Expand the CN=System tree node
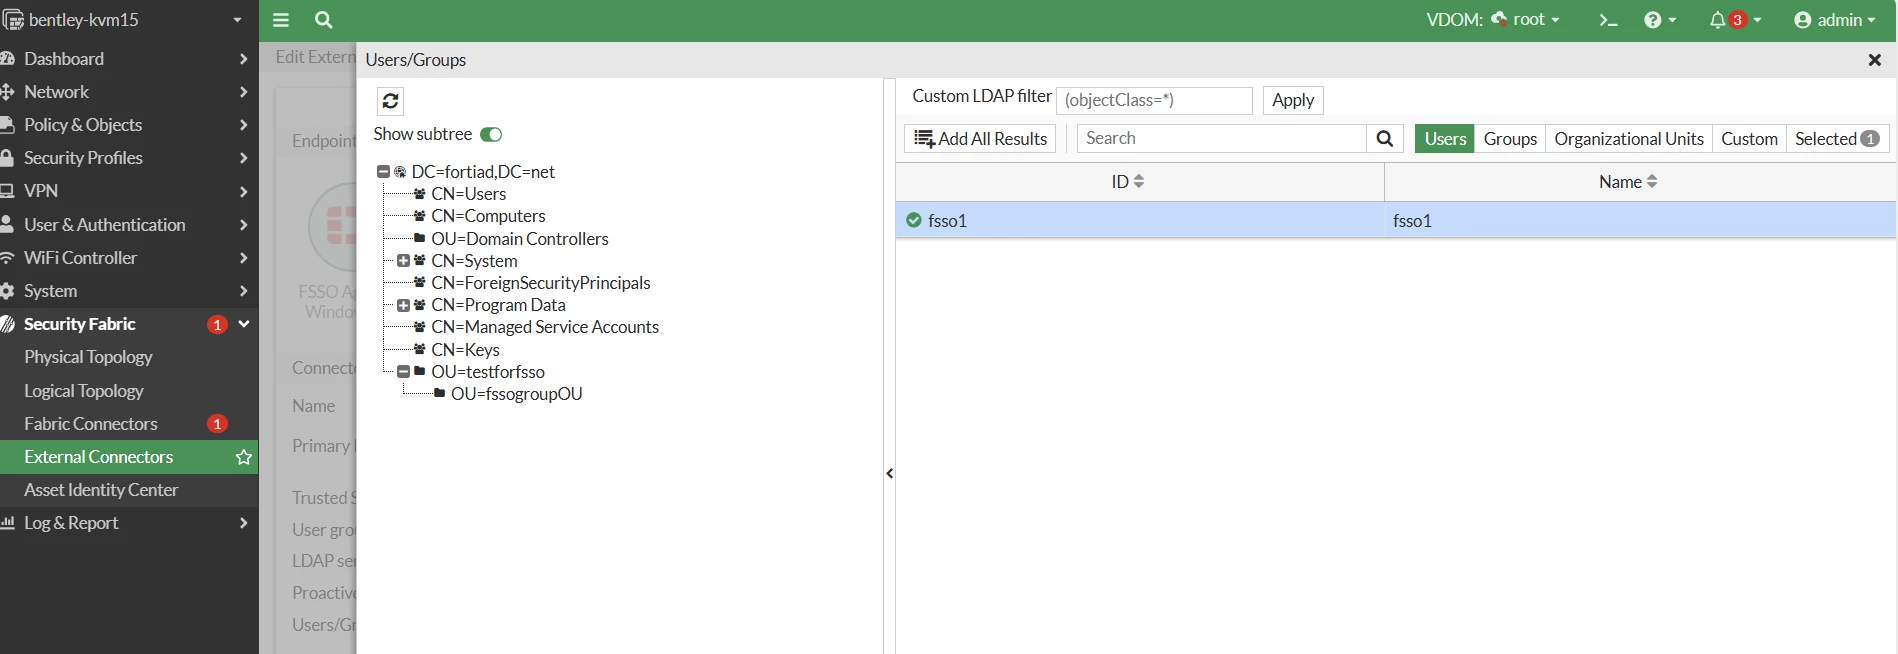Image resolution: width=1898 pixels, height=654 pixels. [x=403, y=261]
